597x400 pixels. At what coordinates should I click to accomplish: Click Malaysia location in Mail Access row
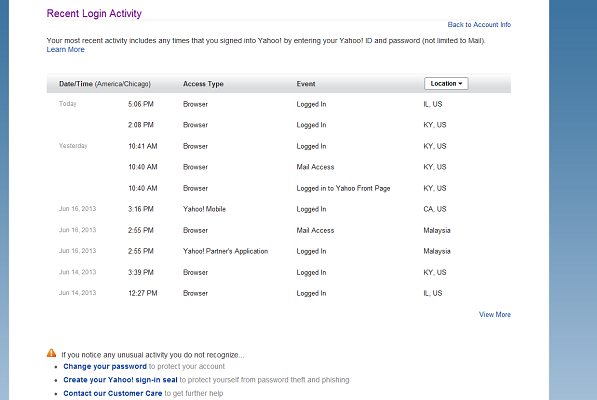click(437, 231)
